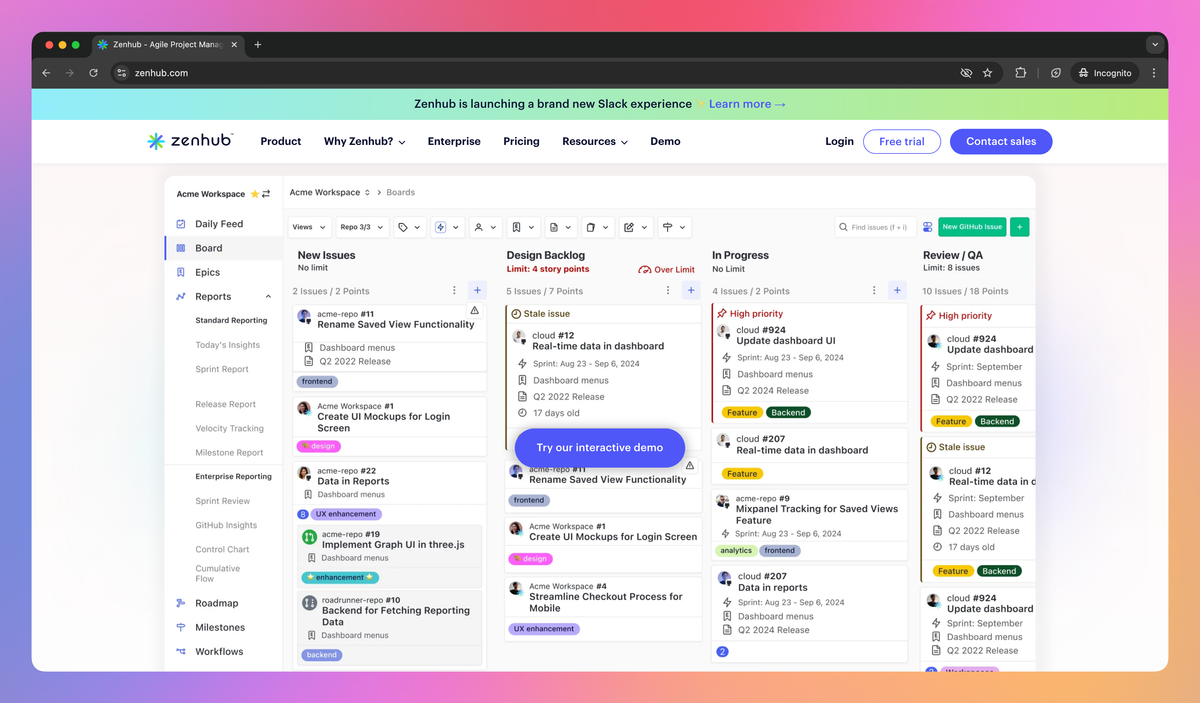Open labels tag filter dropdown
Image resolution: width=1200 pixels, height=703 pixels.
(409, 227)
